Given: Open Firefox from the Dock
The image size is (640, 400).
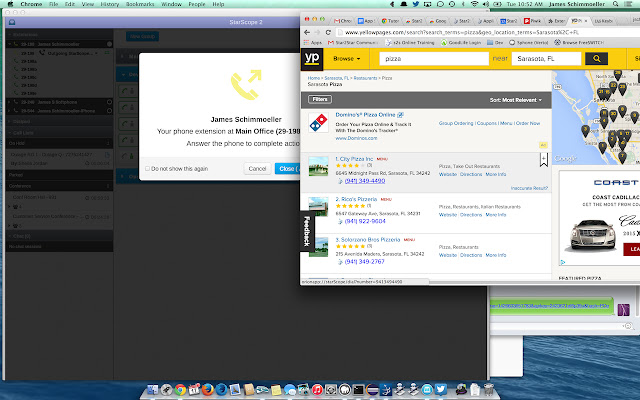Looking at the screenshot, I should (207, 390).
